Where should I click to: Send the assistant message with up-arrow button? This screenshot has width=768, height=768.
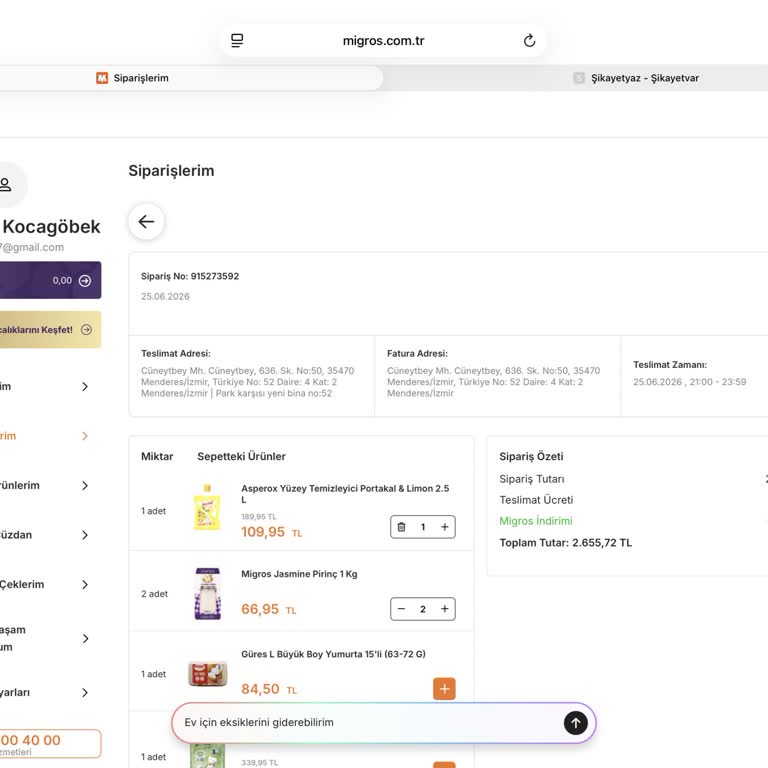576,723
